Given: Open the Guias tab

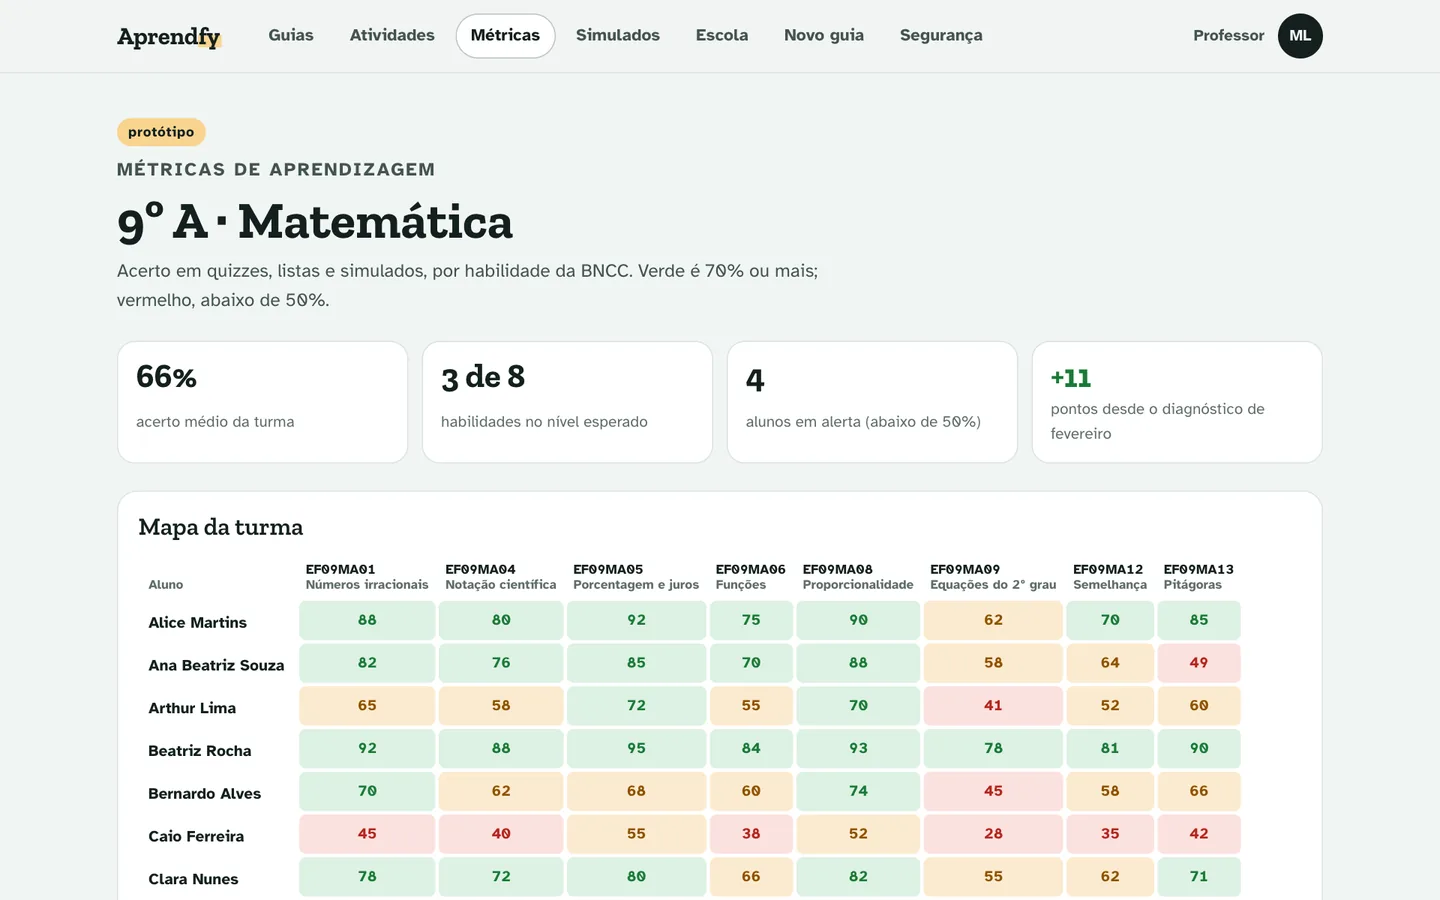Looking at the screenshot, I should (x=291, y=36).
